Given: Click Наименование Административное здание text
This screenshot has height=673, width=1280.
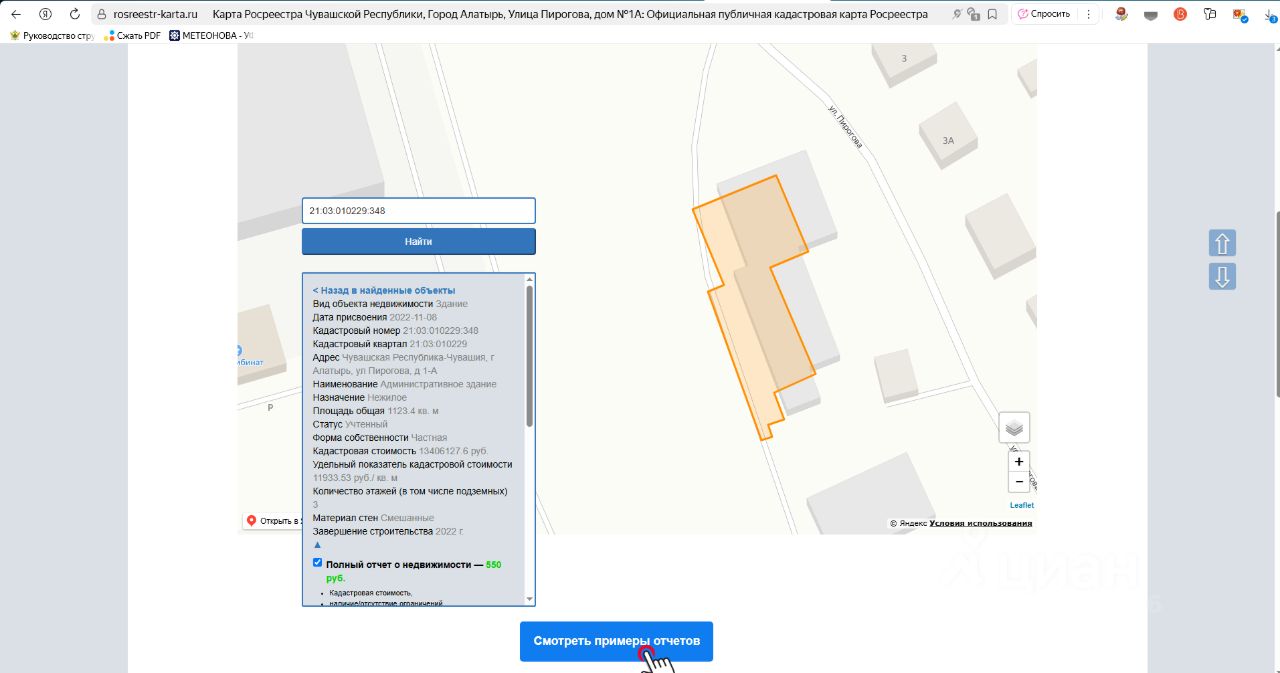Looking at the screenshot, I should click(x=404, y=384).
